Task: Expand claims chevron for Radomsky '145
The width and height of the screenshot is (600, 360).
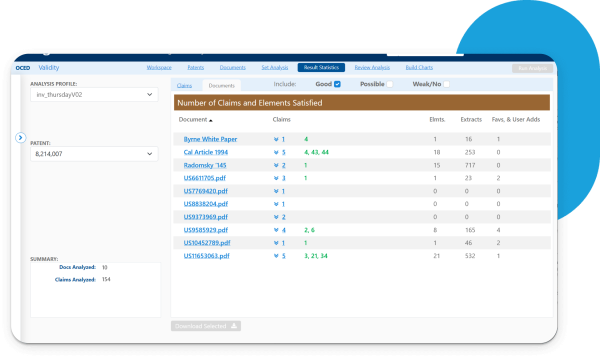Action: [276, 165]
